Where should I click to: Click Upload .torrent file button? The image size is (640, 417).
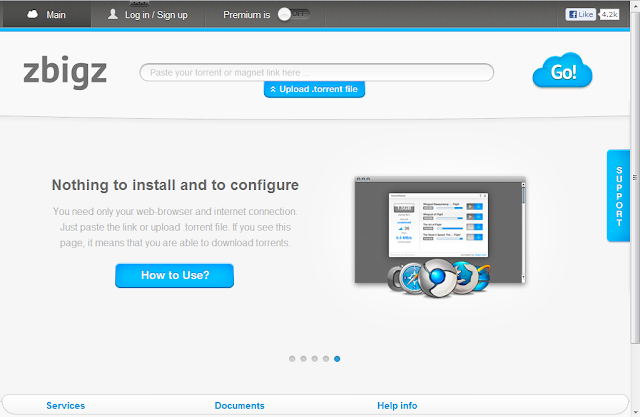pyautogui.click(x=314, y=89)
